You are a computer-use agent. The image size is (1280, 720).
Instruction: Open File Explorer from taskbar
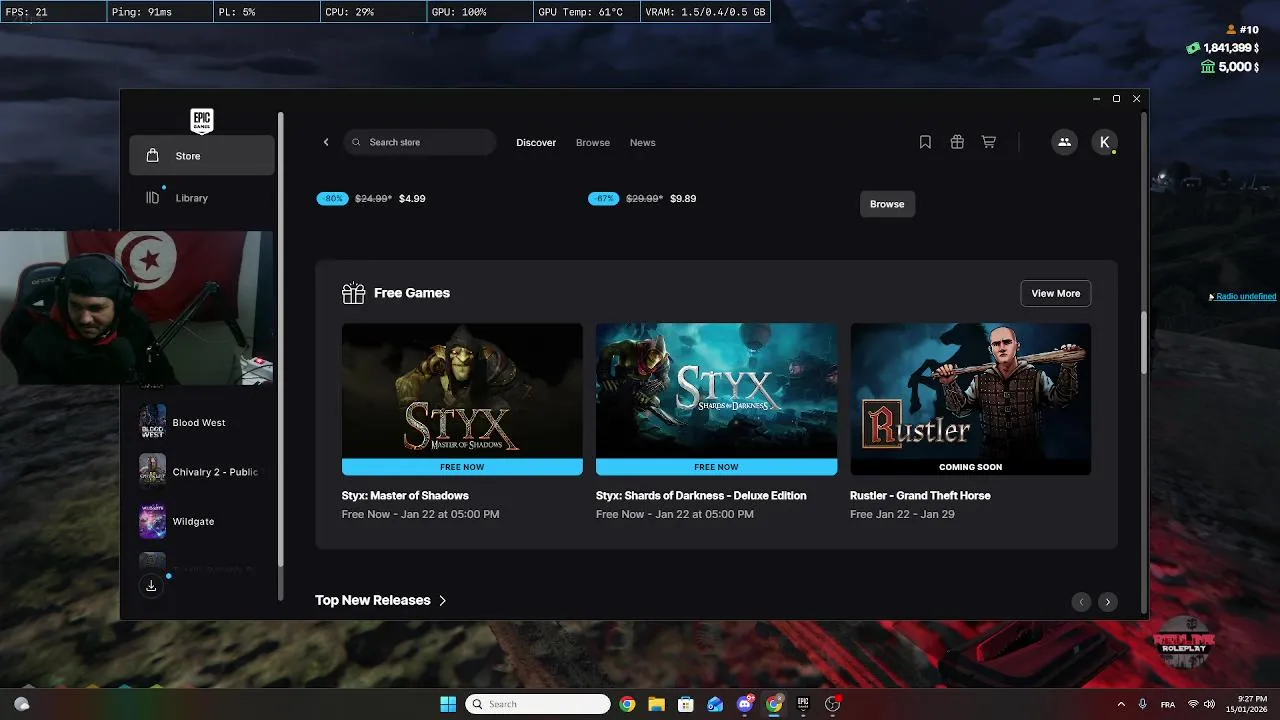[656, 704]
